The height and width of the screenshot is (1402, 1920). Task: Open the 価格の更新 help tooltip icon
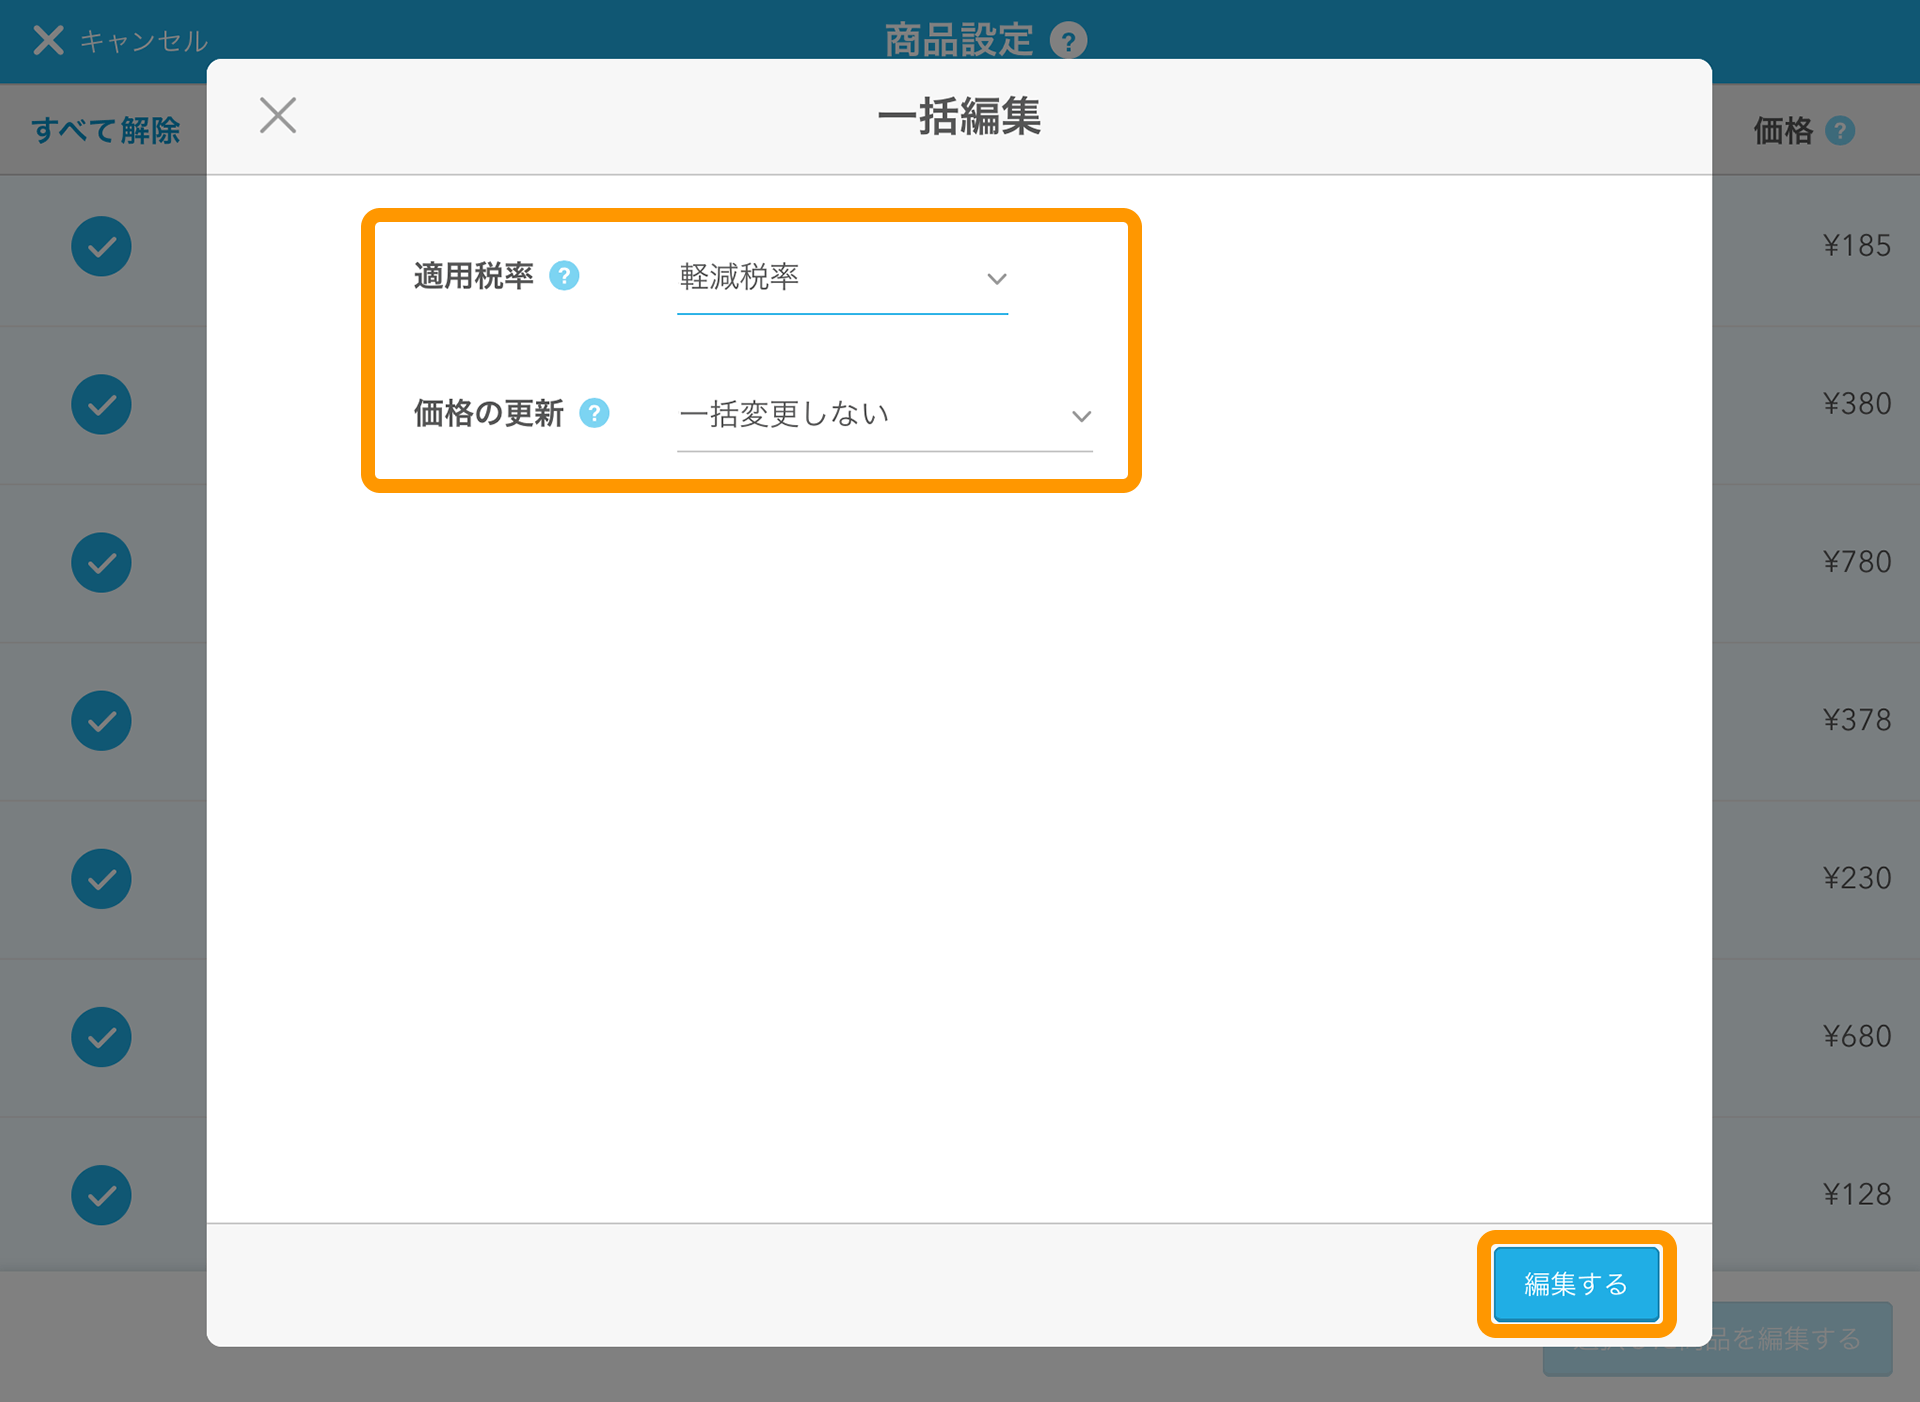pos(594,413)
